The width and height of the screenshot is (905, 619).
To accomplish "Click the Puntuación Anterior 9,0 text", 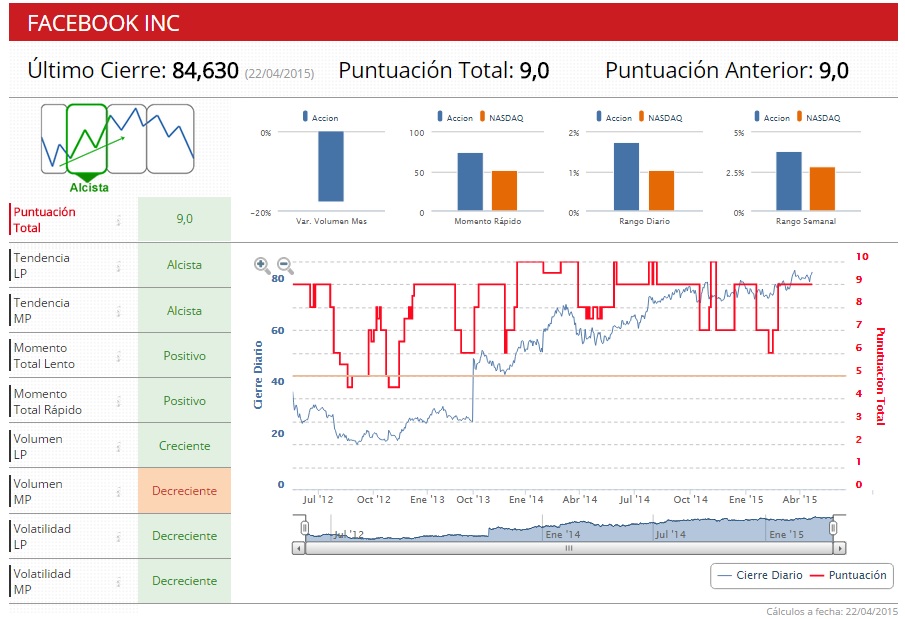I will [x=727, y=70].
